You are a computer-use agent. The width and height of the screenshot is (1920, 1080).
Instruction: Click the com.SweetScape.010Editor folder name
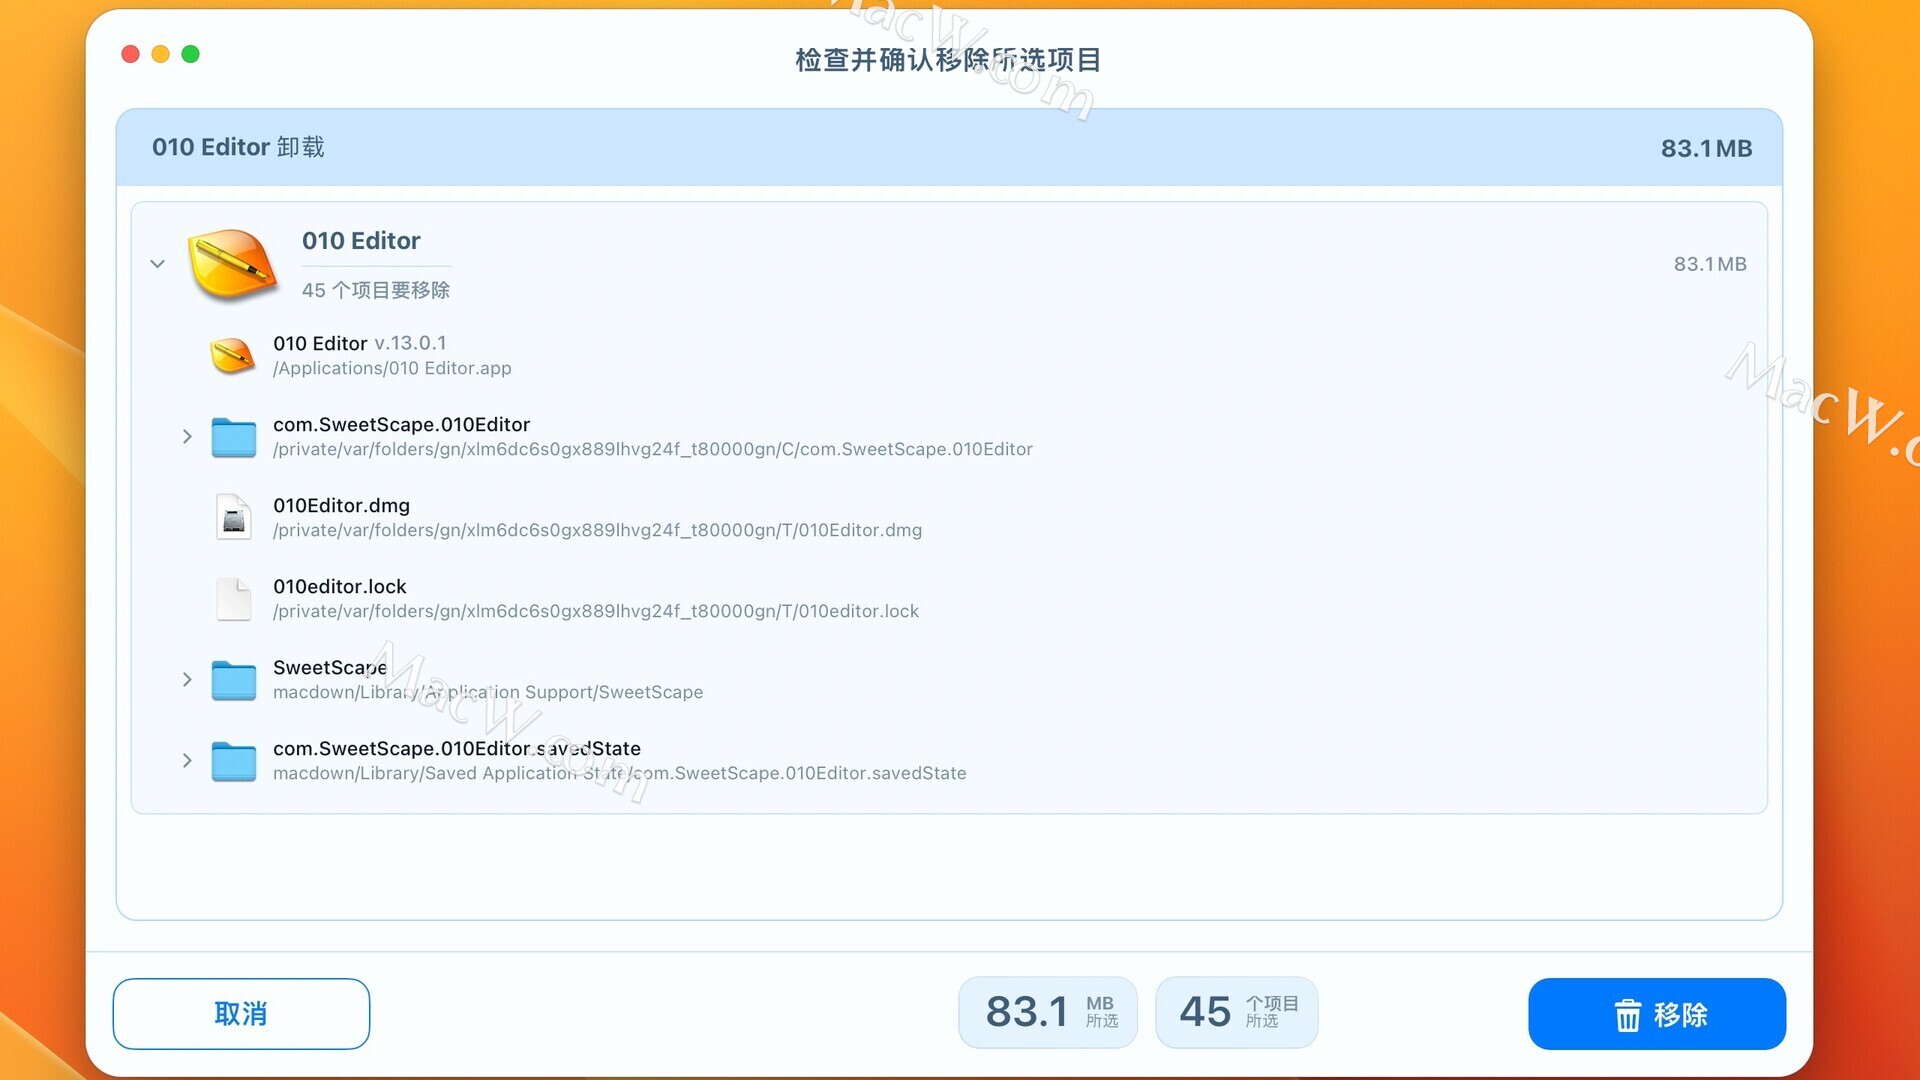(401, 425)
